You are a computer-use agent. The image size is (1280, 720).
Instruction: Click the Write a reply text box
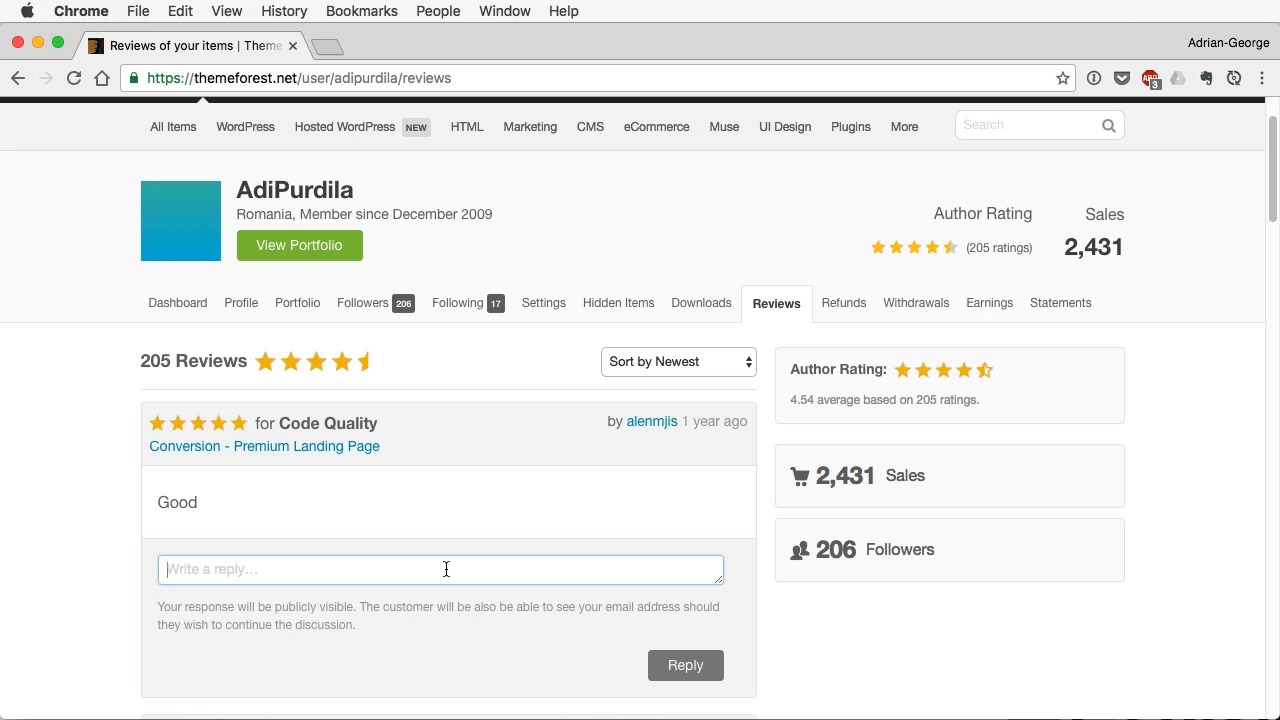pos(440,570)
